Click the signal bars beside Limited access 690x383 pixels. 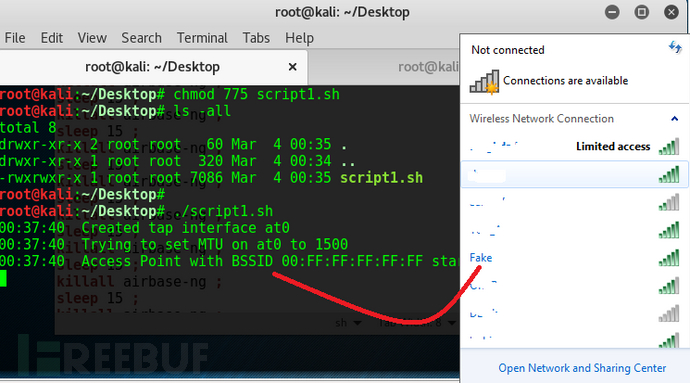click(669, 147)
